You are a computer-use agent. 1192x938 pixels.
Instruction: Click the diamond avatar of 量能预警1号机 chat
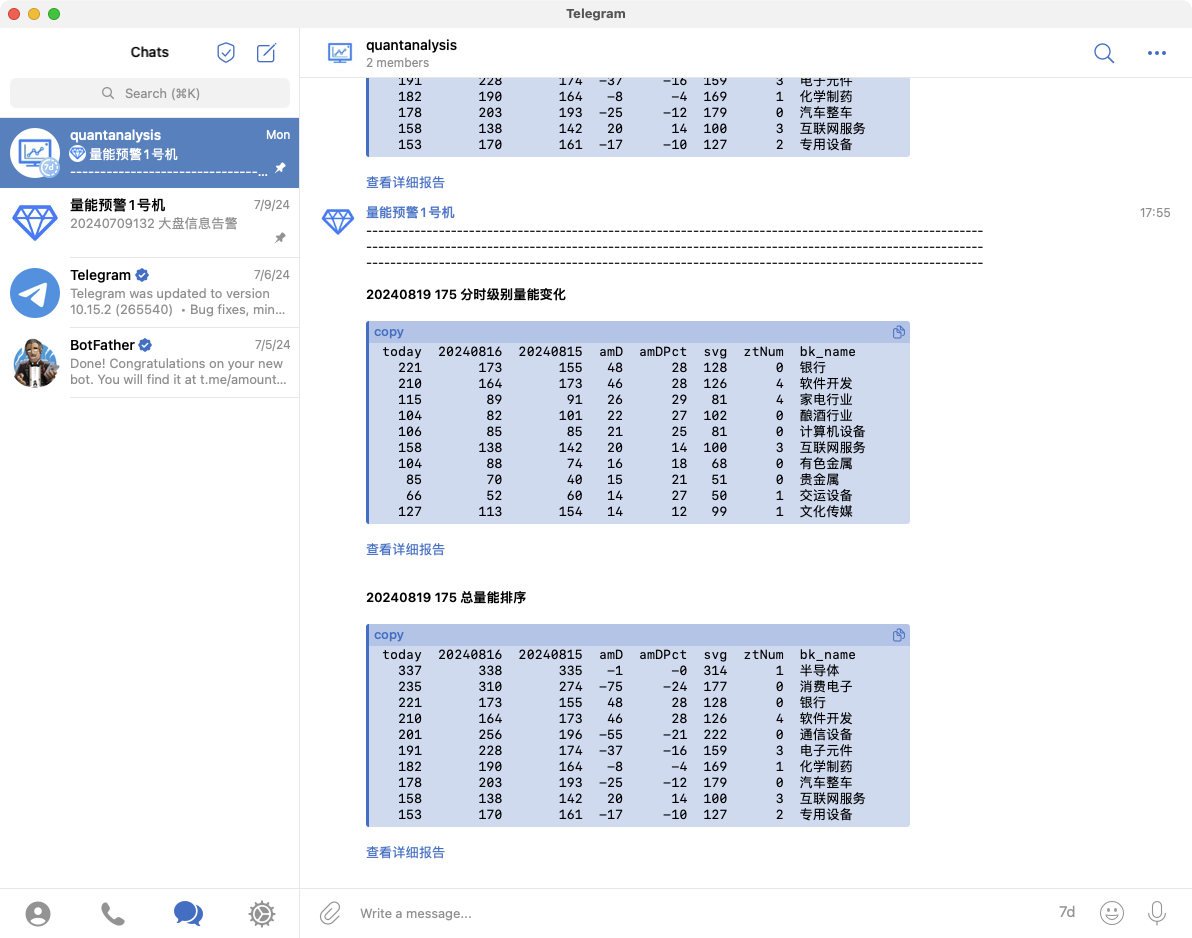pyautogui.click(x=35, y=223)
